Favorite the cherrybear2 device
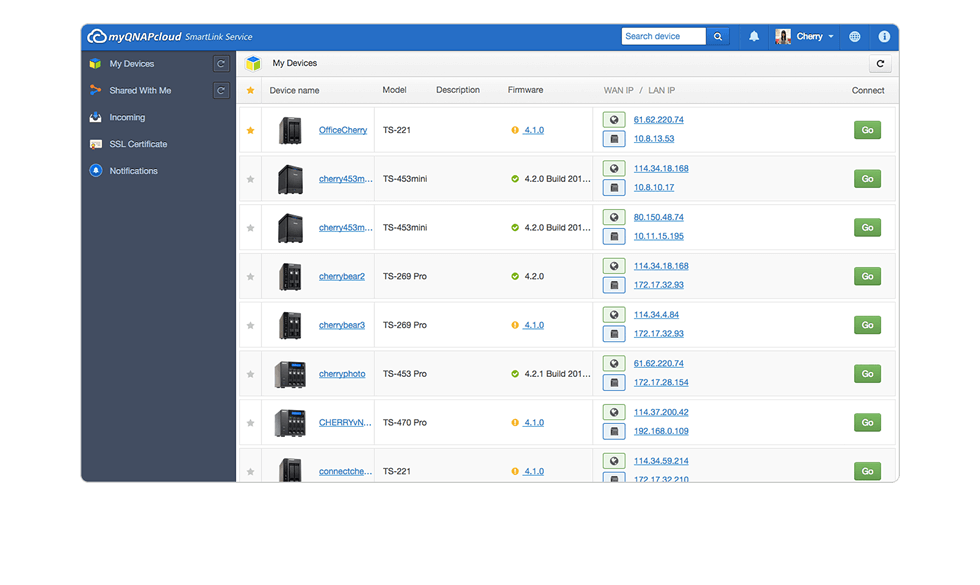 click(x=250, y=276)
